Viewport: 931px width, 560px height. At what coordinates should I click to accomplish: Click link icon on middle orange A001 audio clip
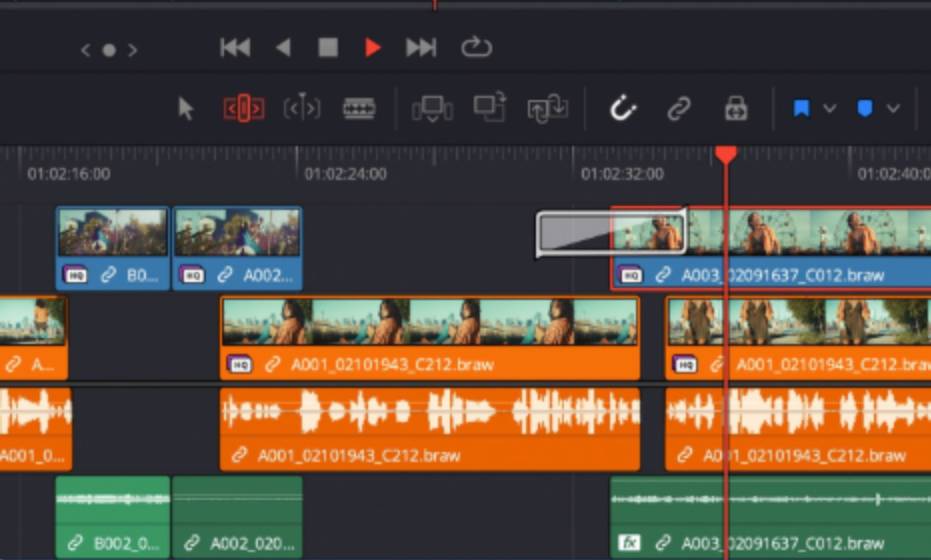pyautogui.click(x=239, y=455)
